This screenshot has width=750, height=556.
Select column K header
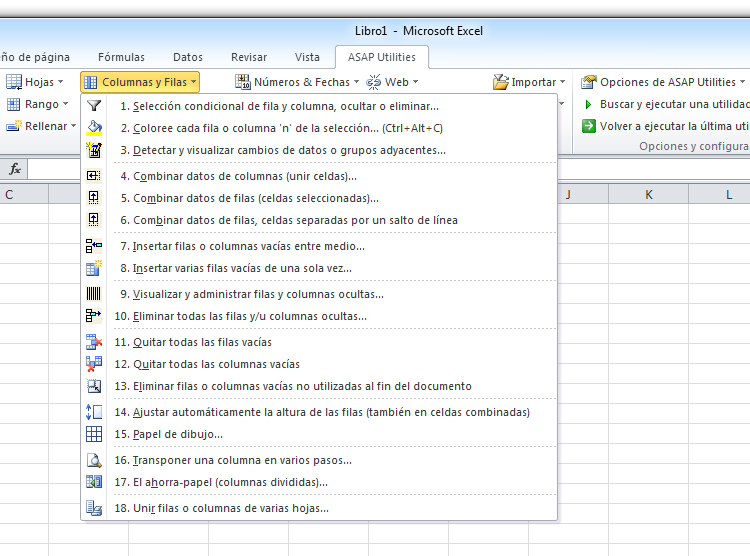click(649, 195)
